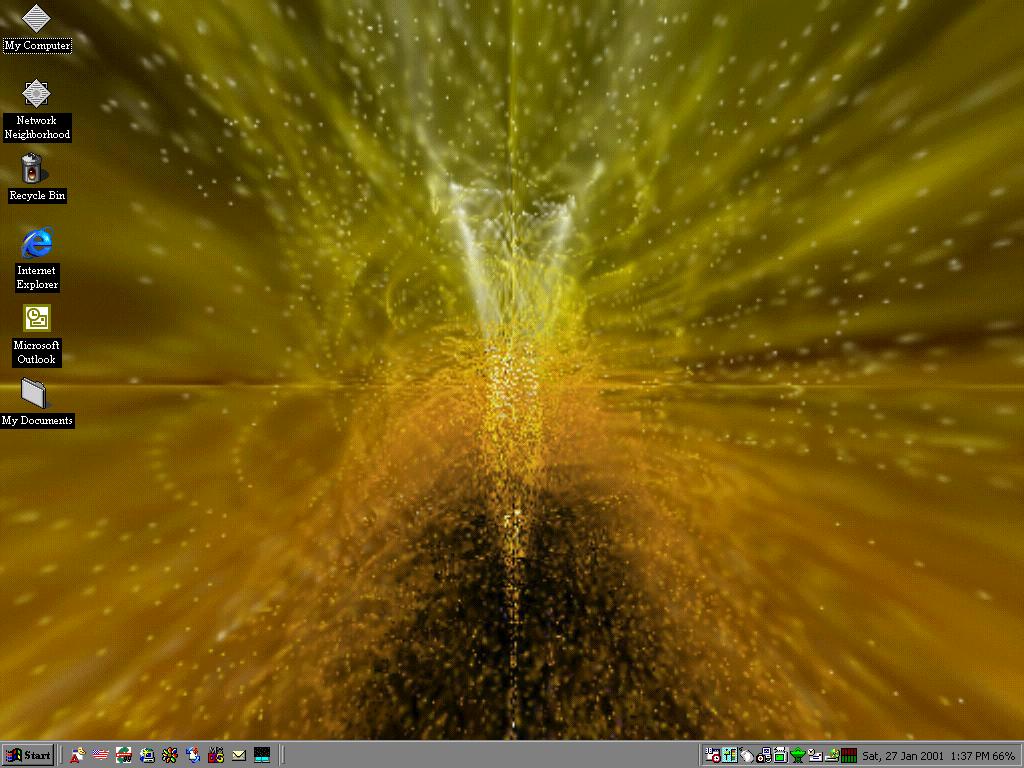The width and height of the screenshot is (1024, 768).
Task: Click the computer monitor quick launch icon
Action: 147,755
